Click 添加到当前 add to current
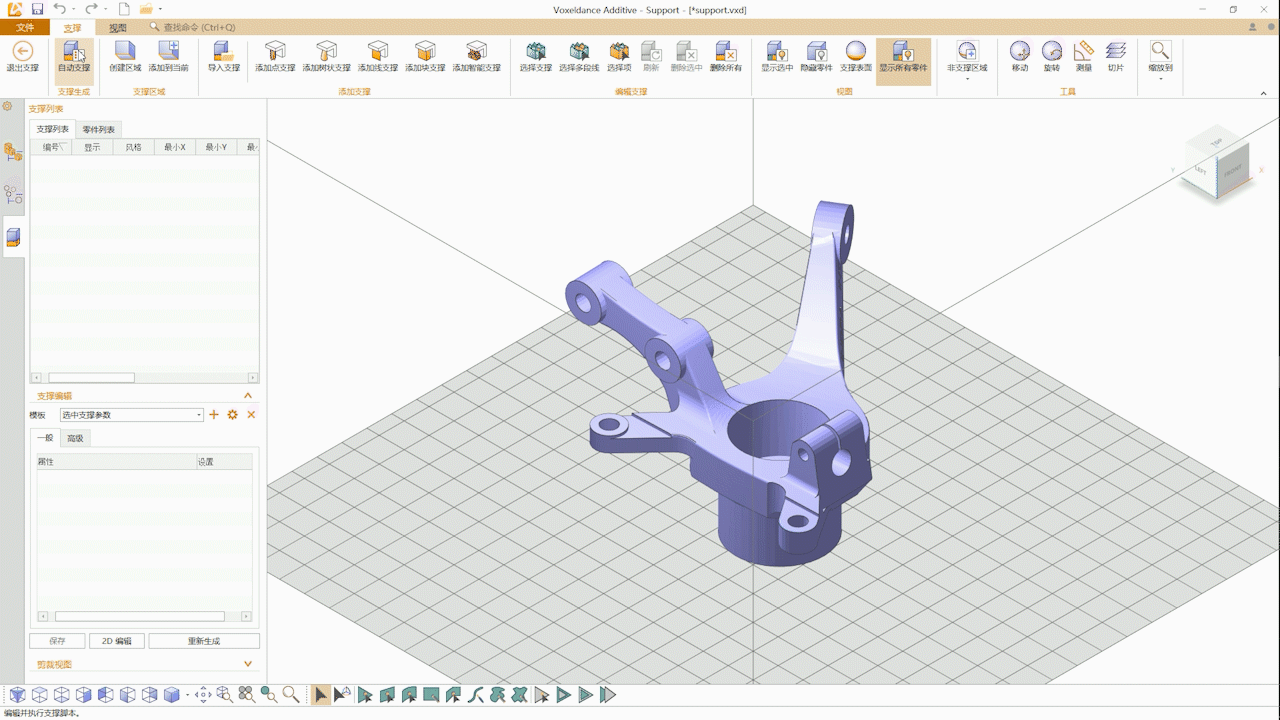This screenshot has height=720, width=1280. (168, 57)
